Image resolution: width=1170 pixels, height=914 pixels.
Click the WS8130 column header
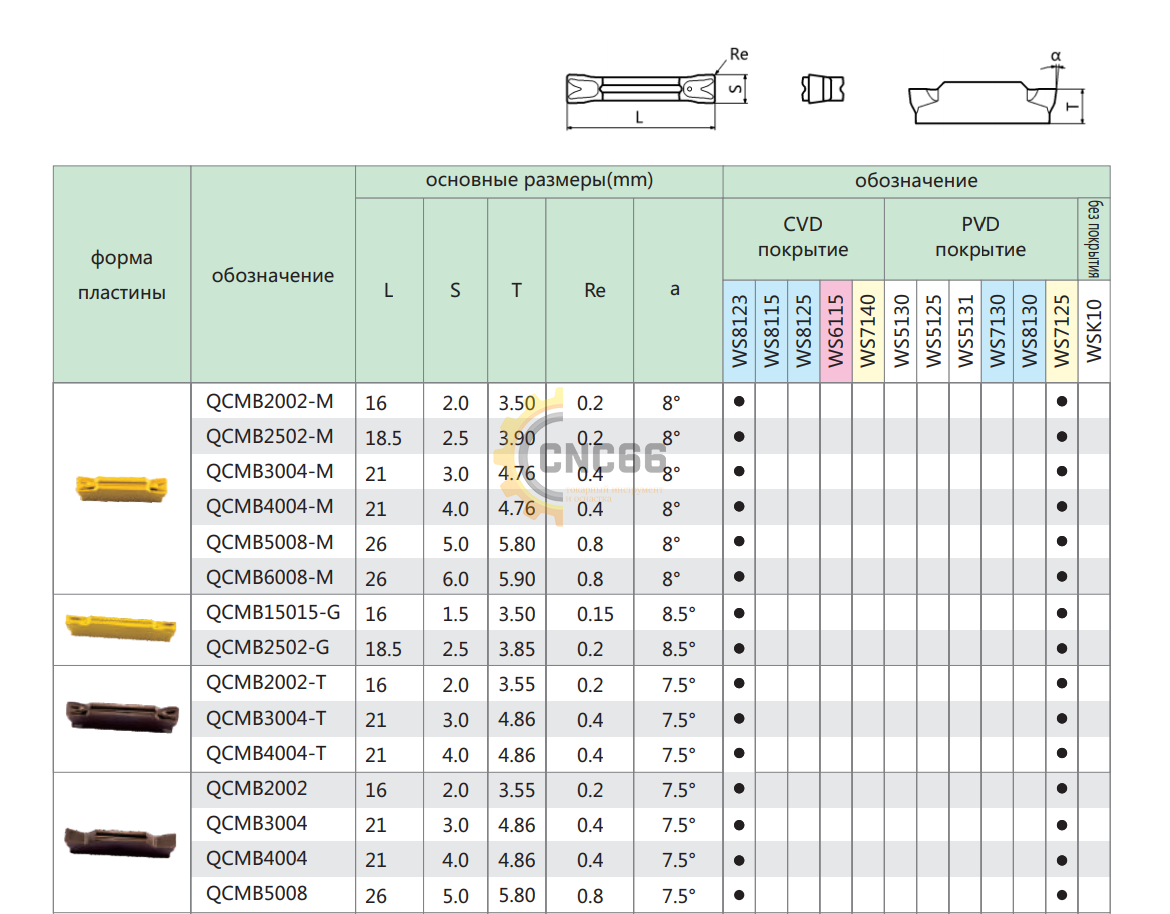pos(1030,331)
